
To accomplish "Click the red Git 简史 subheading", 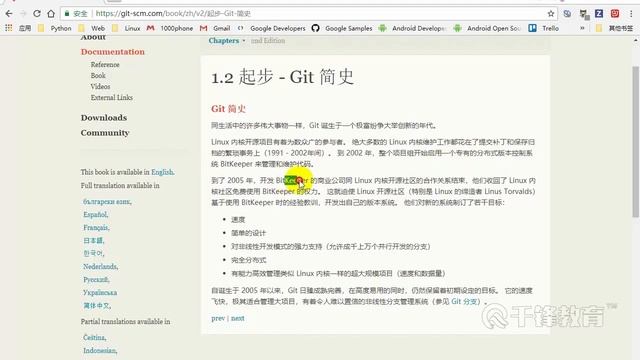I will pos(228,109).
